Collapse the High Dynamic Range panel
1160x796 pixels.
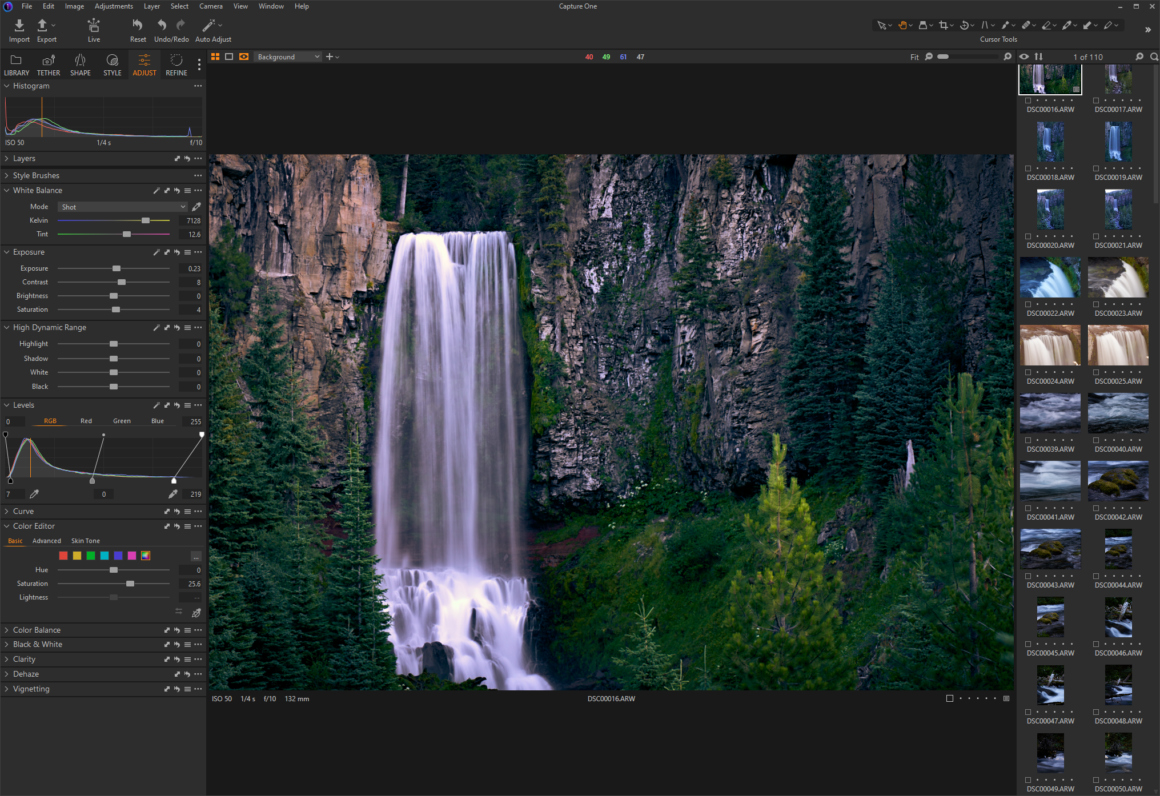click(x=7, y=327)
